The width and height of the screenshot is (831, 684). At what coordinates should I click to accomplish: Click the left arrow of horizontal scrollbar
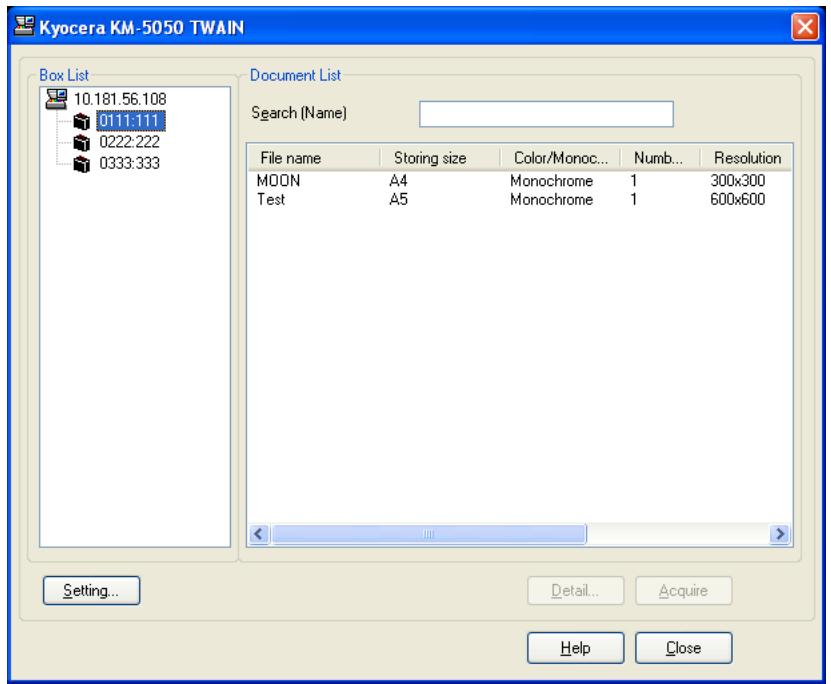259,534
